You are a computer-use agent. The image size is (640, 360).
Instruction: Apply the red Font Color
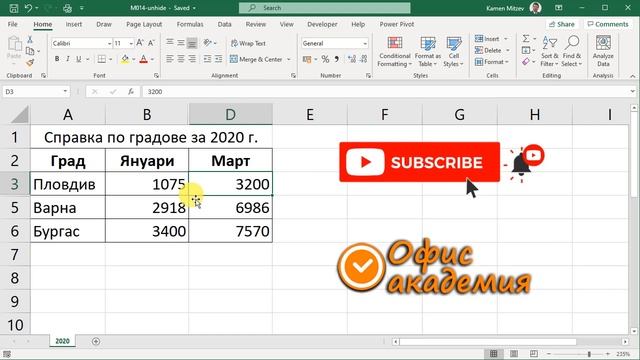(x=143, y=60)
